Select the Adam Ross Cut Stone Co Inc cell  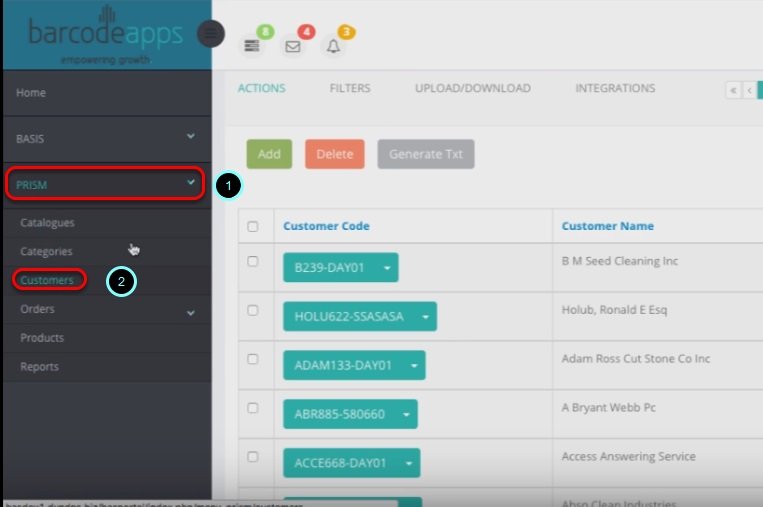point(636,359)
